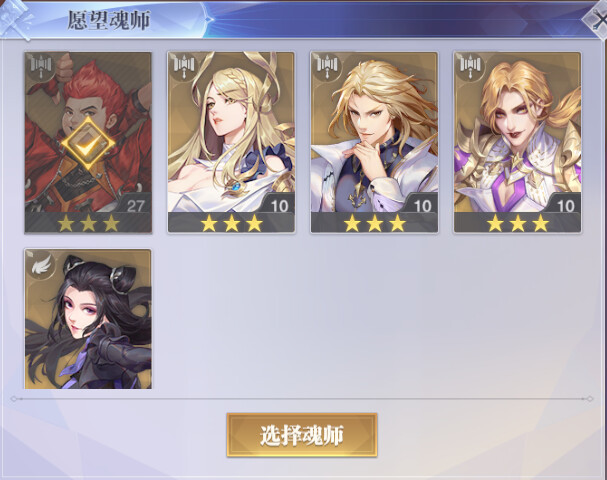The width and height of the screenshot is (607, 480).
Task: Click hammer emblem in top-left header corner
Action: pos(15,19)
